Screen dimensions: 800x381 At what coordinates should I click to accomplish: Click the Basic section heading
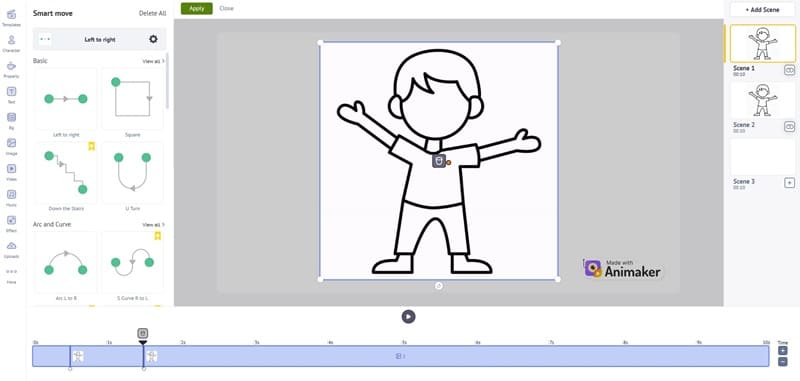point(40,61)
